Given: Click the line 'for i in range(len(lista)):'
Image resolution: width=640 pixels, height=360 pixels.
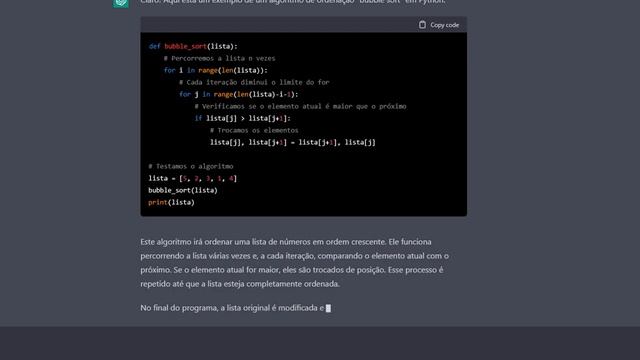Looking at the screenshot, I should point(216,70).
